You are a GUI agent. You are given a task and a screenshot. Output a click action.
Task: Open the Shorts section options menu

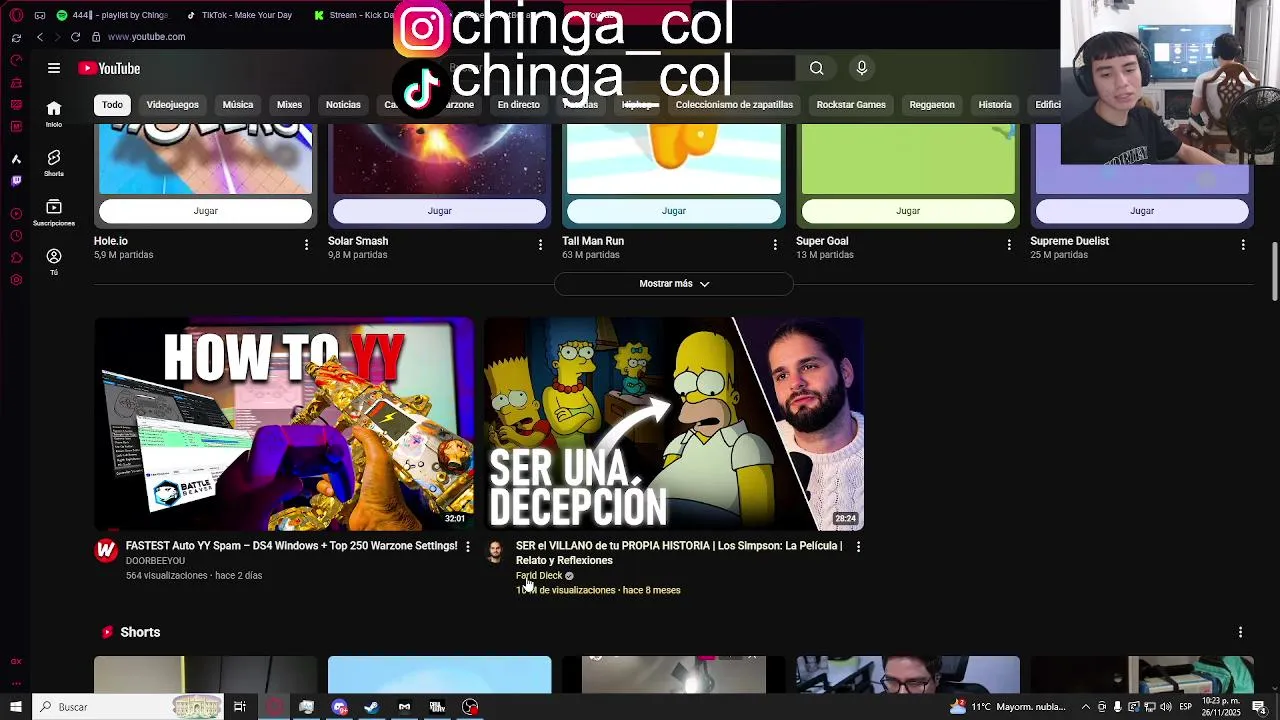coord(1240,632)
